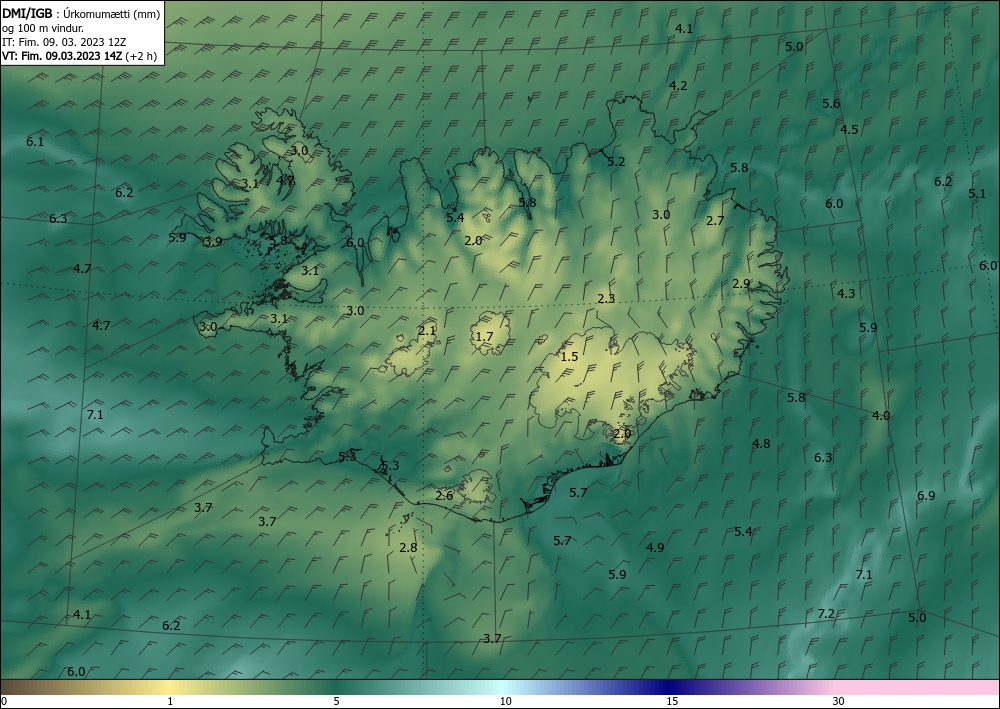This screenshot has height=709, width=1000.
Task: Click the 4.8 value on the map
Action: (761, 444)
